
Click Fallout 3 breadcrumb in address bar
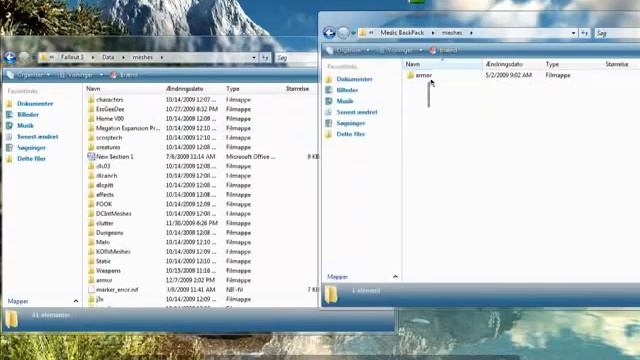click(x=72, y=57)
